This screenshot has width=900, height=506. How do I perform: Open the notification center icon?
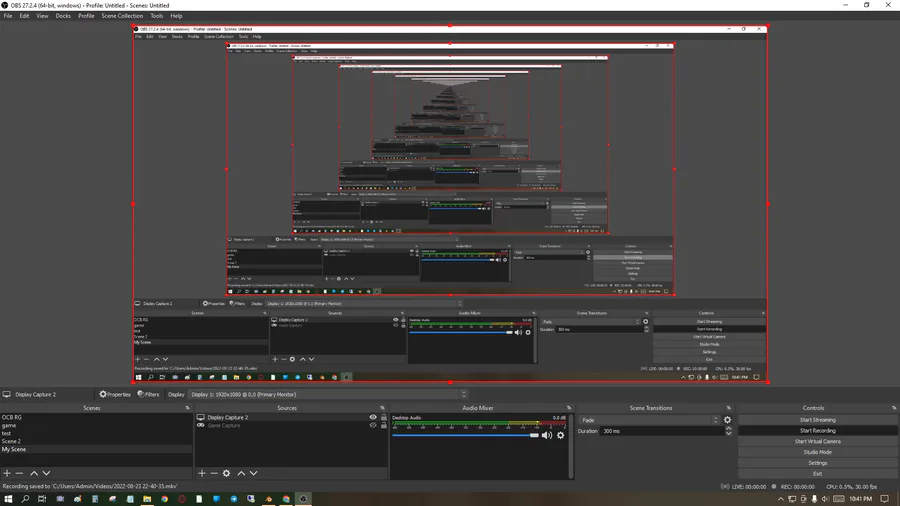tap(885, 499)
